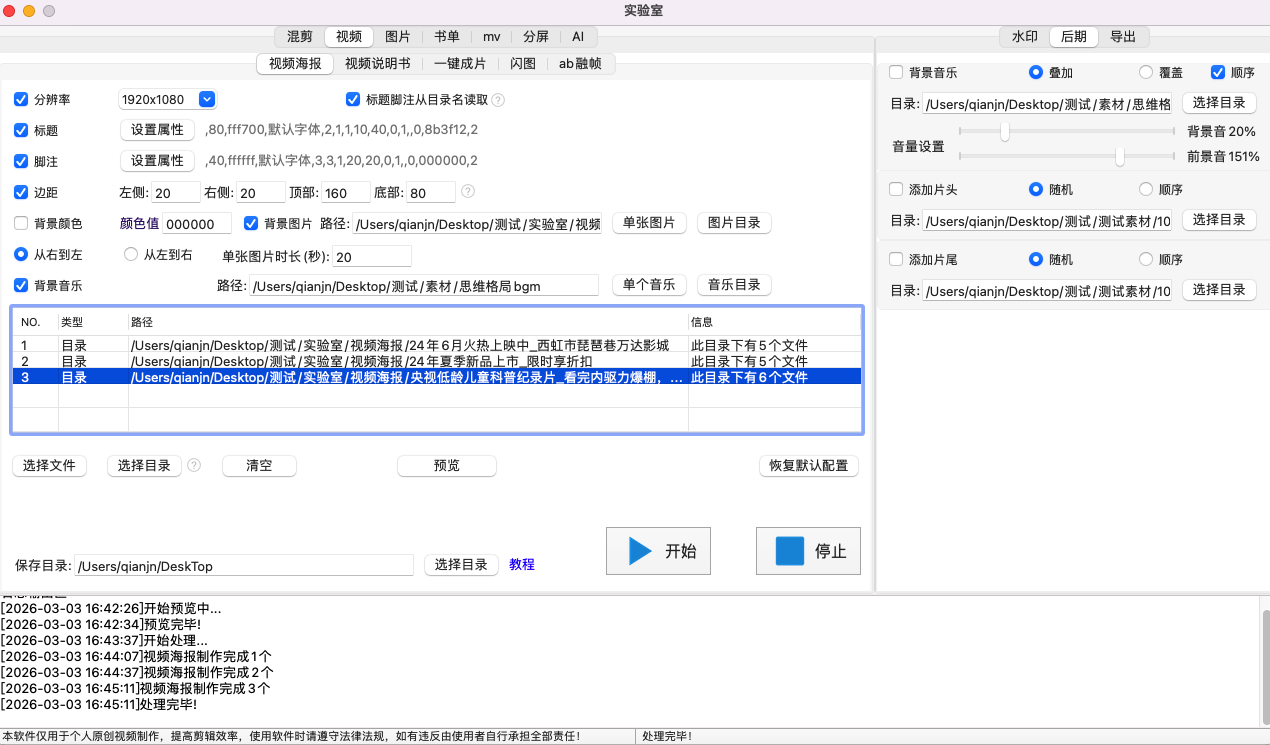Open the 教程 tutorial link
Screen dimensions: 1270x745
coord(521,564)
